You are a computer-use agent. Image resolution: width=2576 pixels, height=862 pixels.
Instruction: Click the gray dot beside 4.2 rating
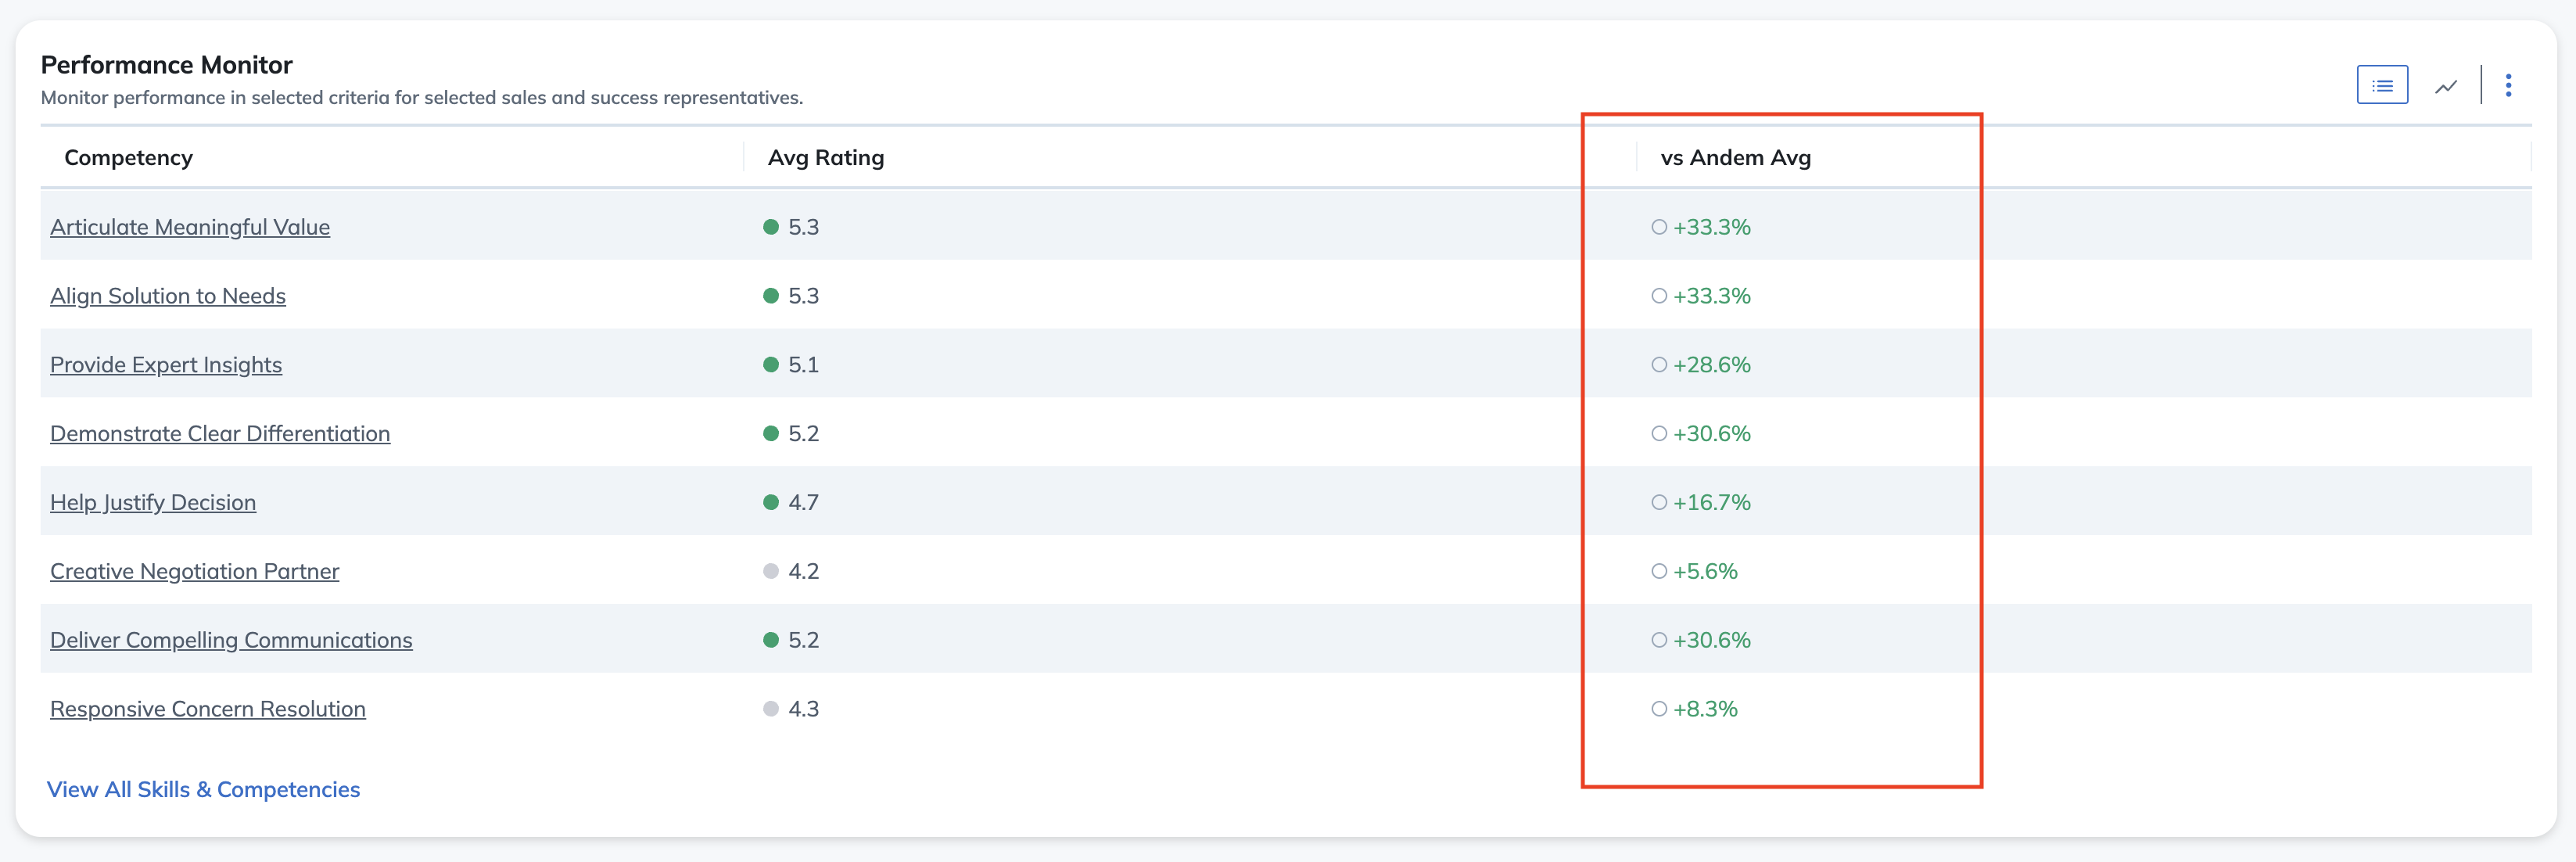point(771,571)
